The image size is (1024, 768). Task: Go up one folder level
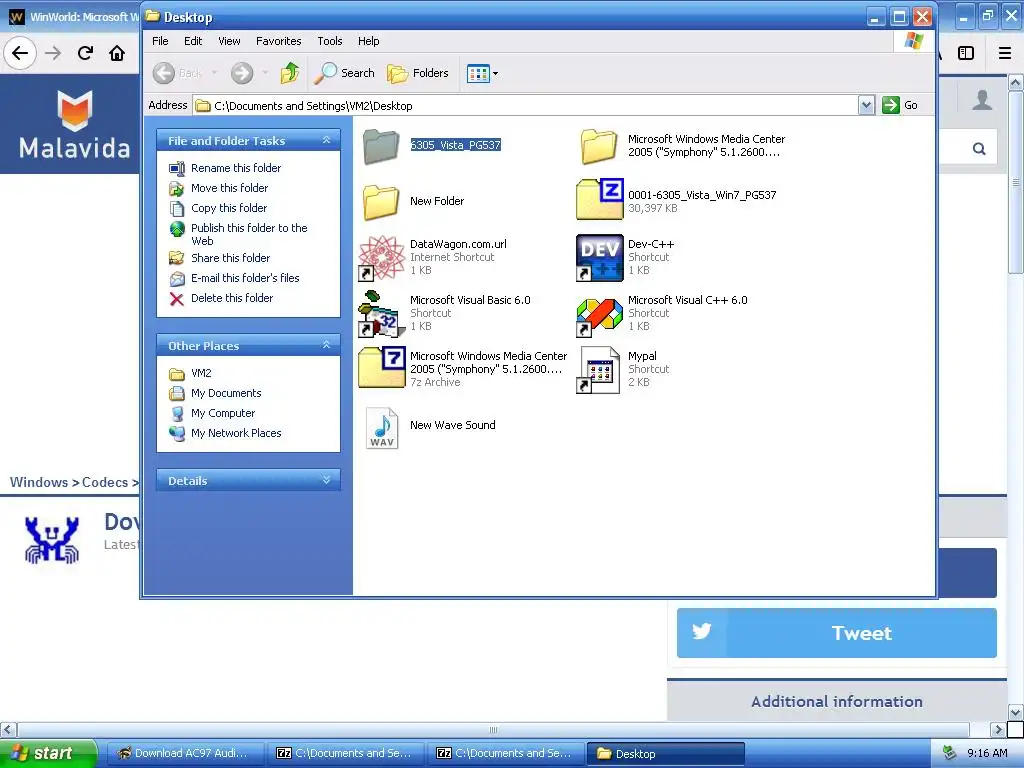click(290, 73)
